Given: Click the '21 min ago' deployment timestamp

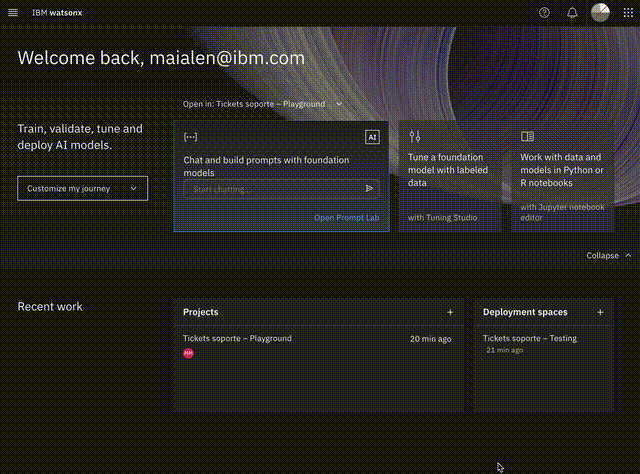Looking at the screenshot, I should click(x=504, y=350).
